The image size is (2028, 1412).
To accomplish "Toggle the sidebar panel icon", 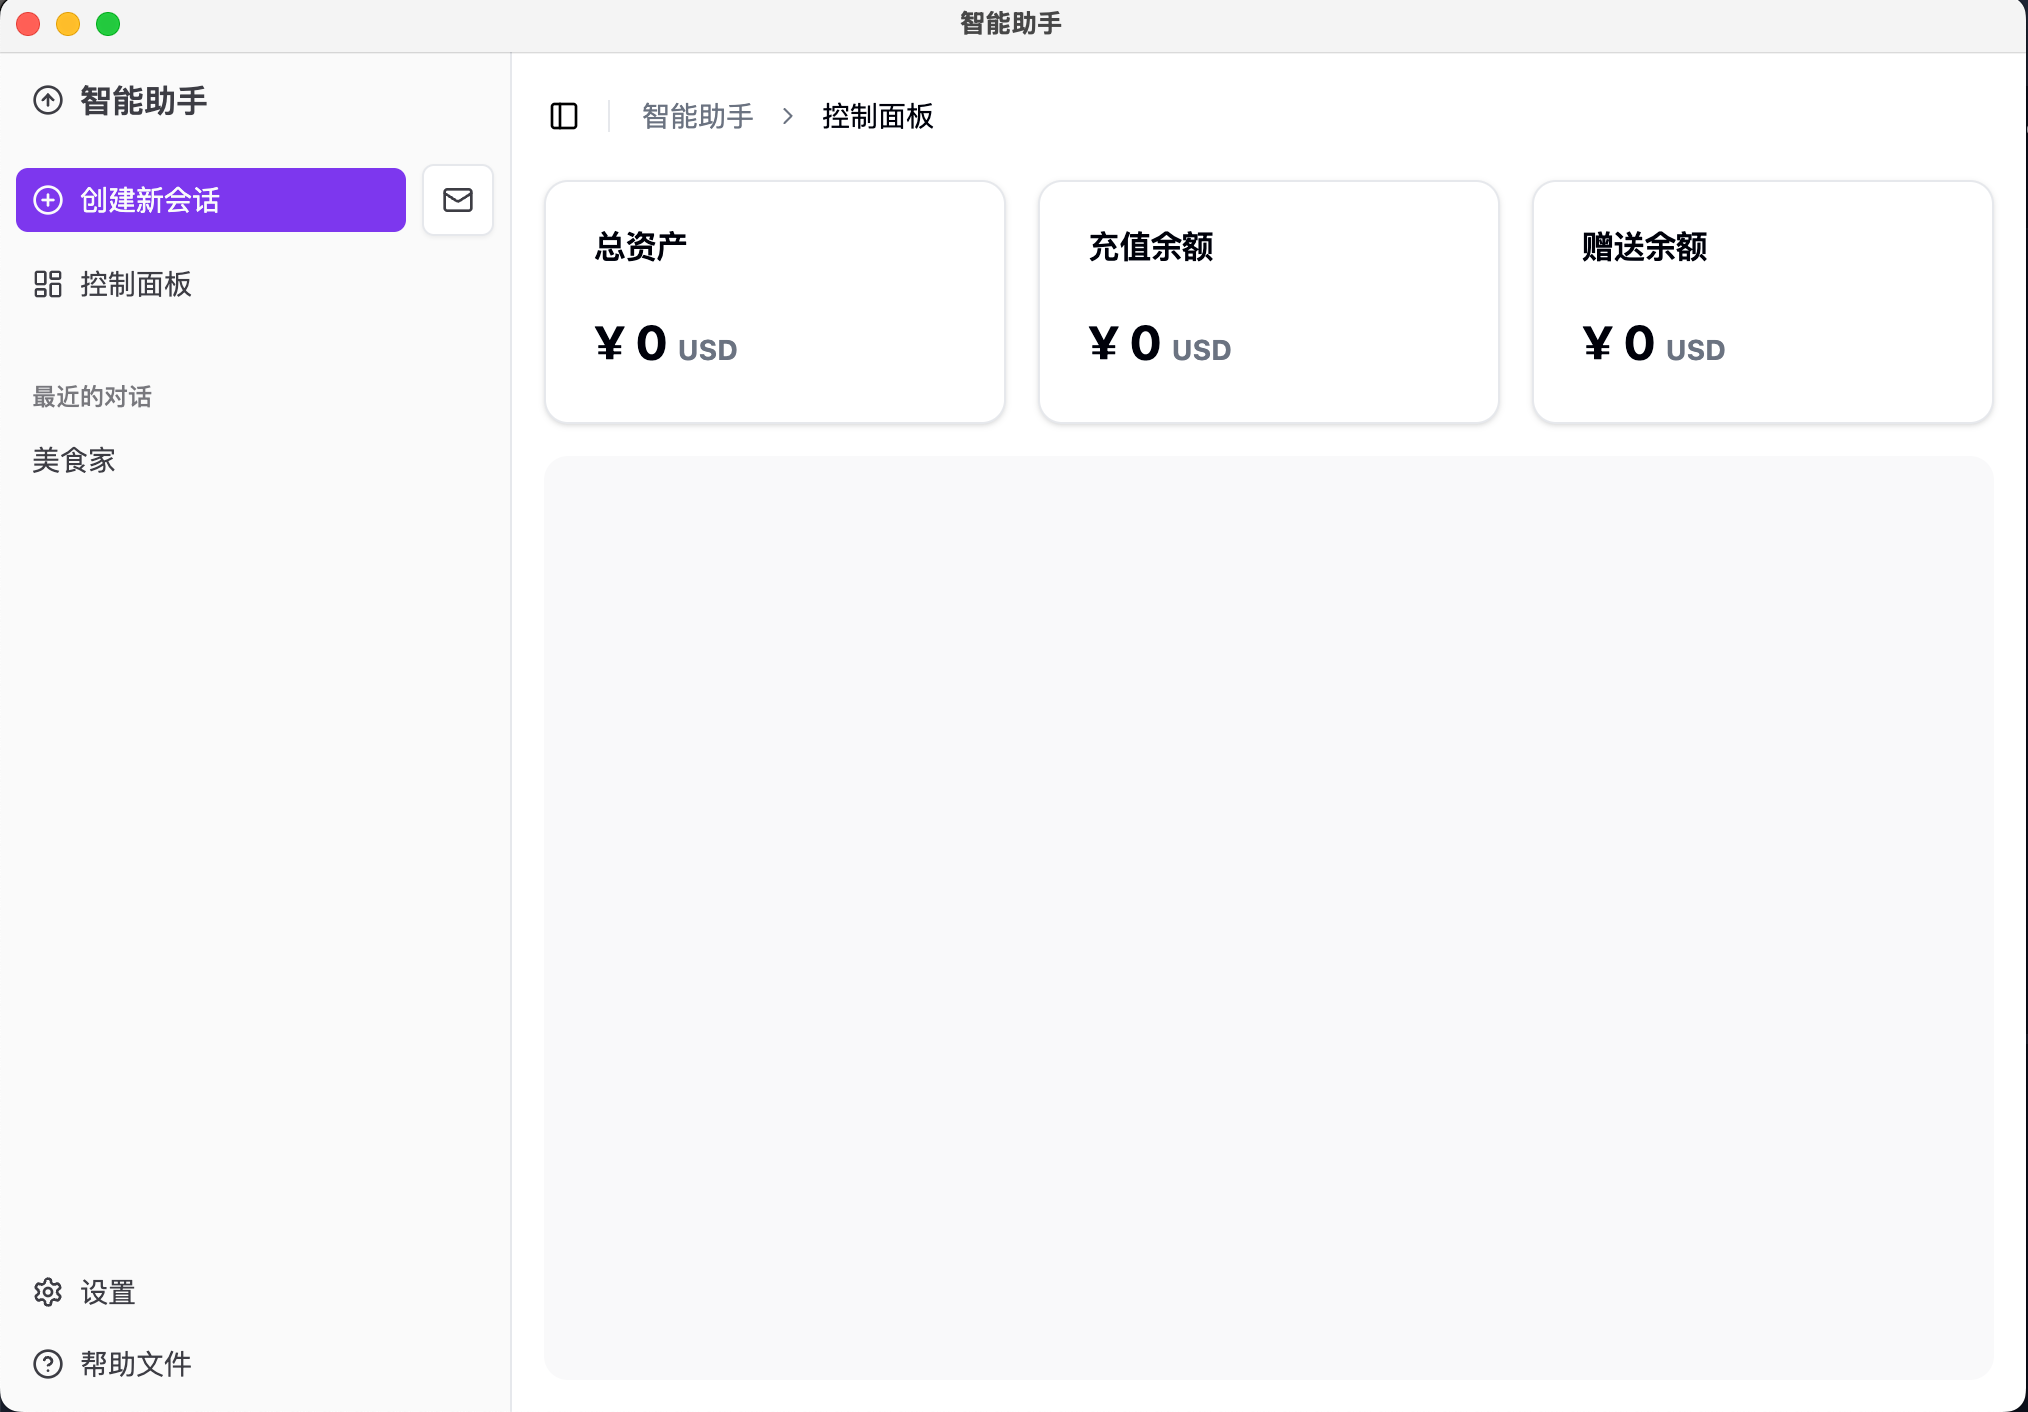I will coord(564,116).
